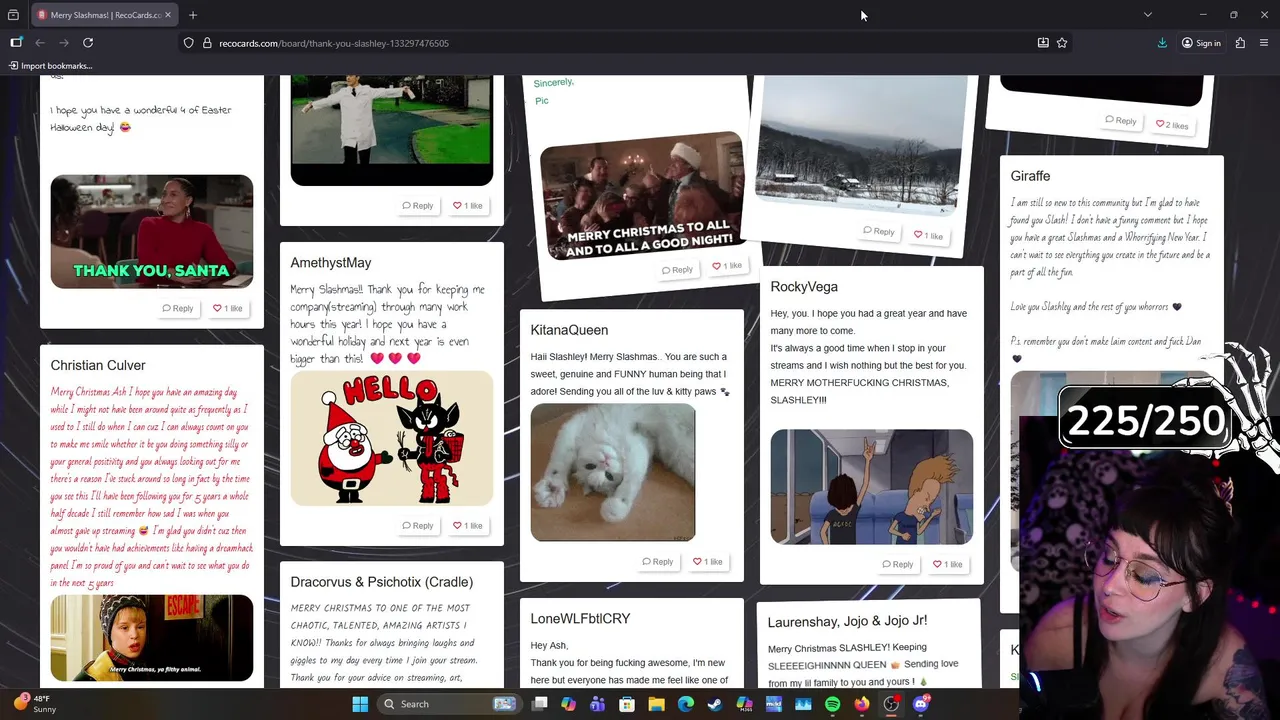The width and height of the screenshot is (1280, 720).
Task: Click the RockyVega name heading
Action: [804, 287]
